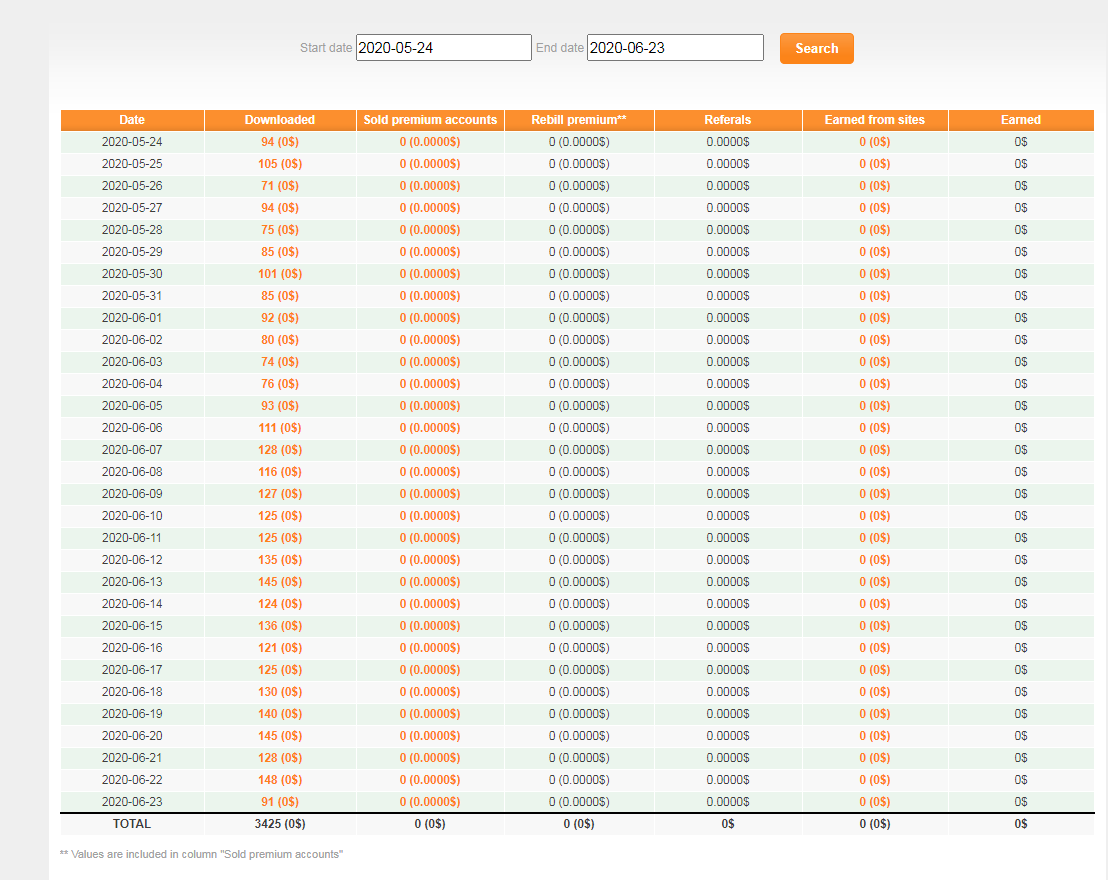This screenshot has width=1108, height=880.
Task: Open the 101 (0$) downloads on 2020-05-30
Action: point(280,274)
